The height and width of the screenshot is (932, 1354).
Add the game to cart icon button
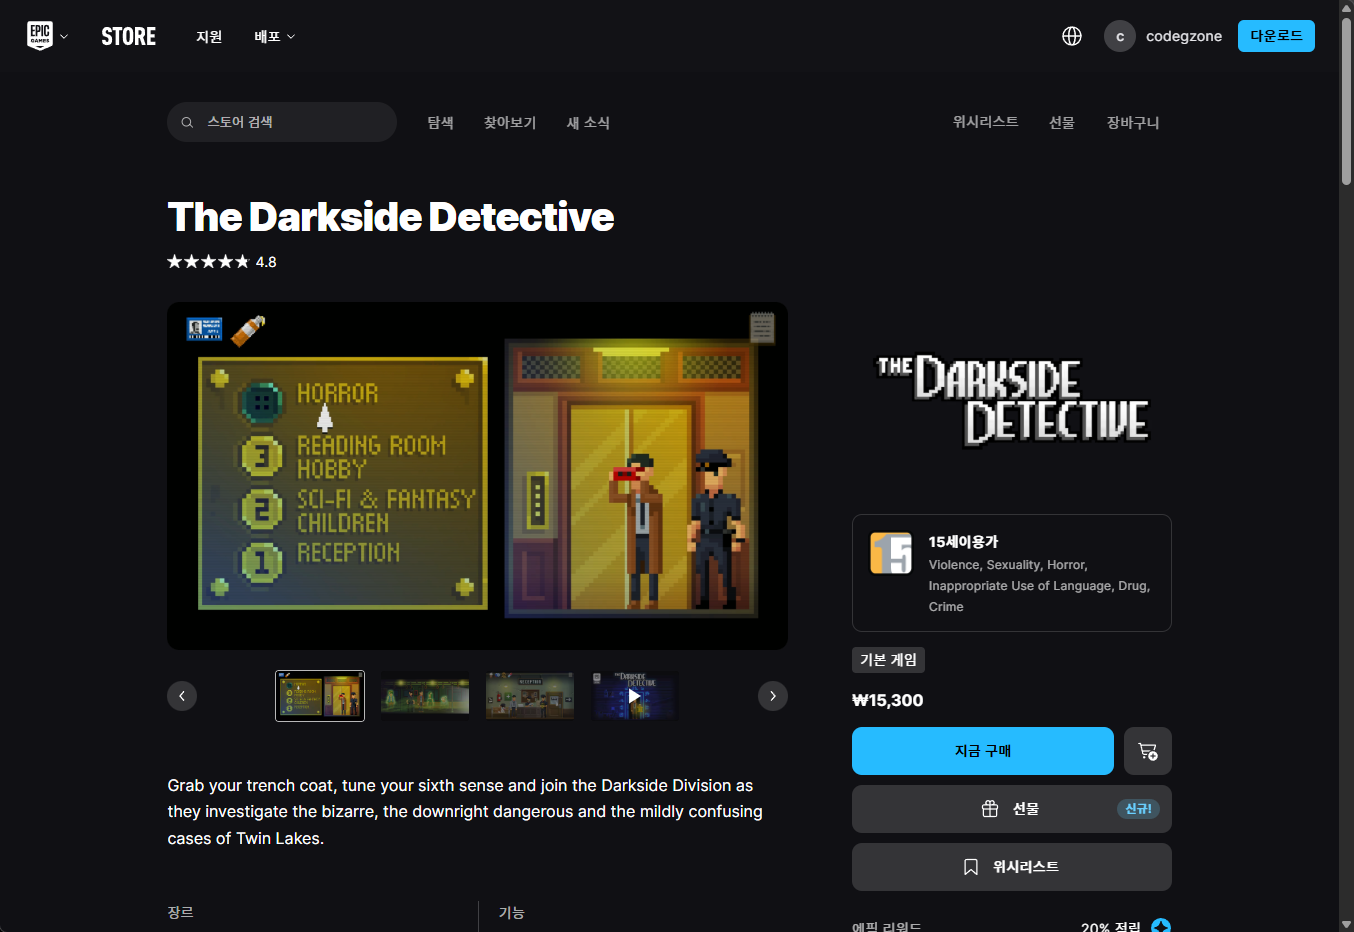[1148, 751]
